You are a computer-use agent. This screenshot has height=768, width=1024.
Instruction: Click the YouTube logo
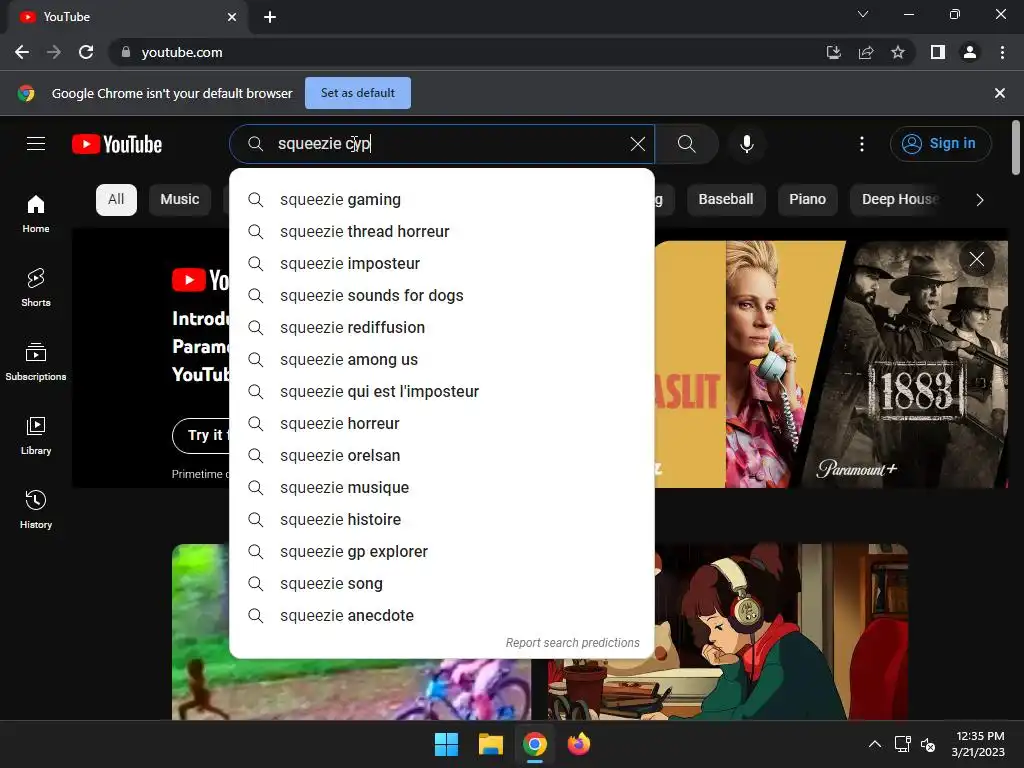(117, 144)
